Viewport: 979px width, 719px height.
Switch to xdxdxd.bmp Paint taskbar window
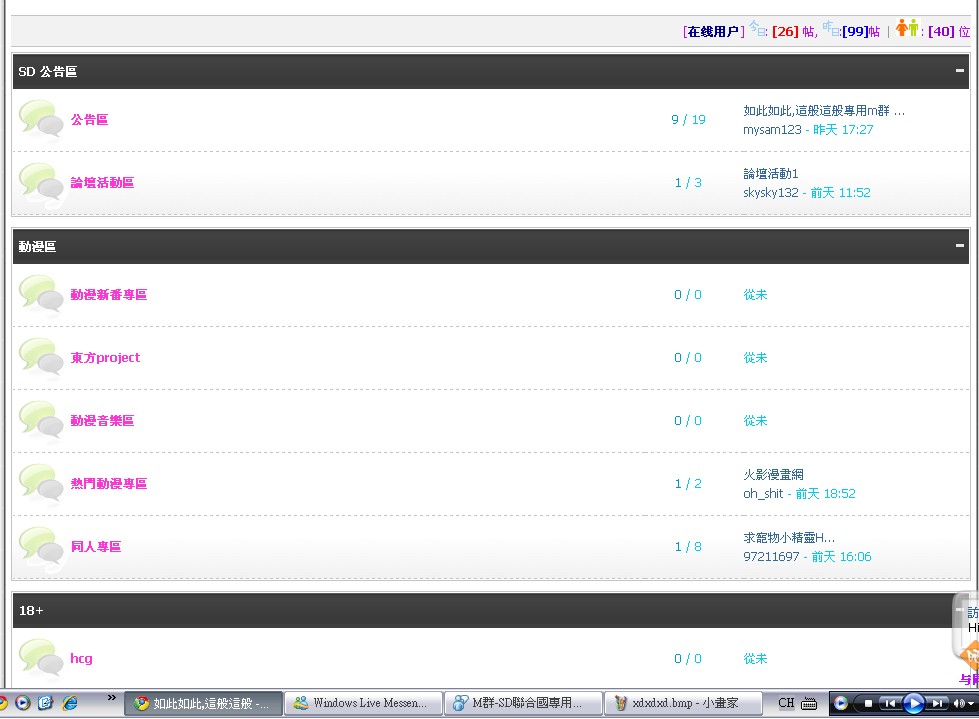pos(684,703)
